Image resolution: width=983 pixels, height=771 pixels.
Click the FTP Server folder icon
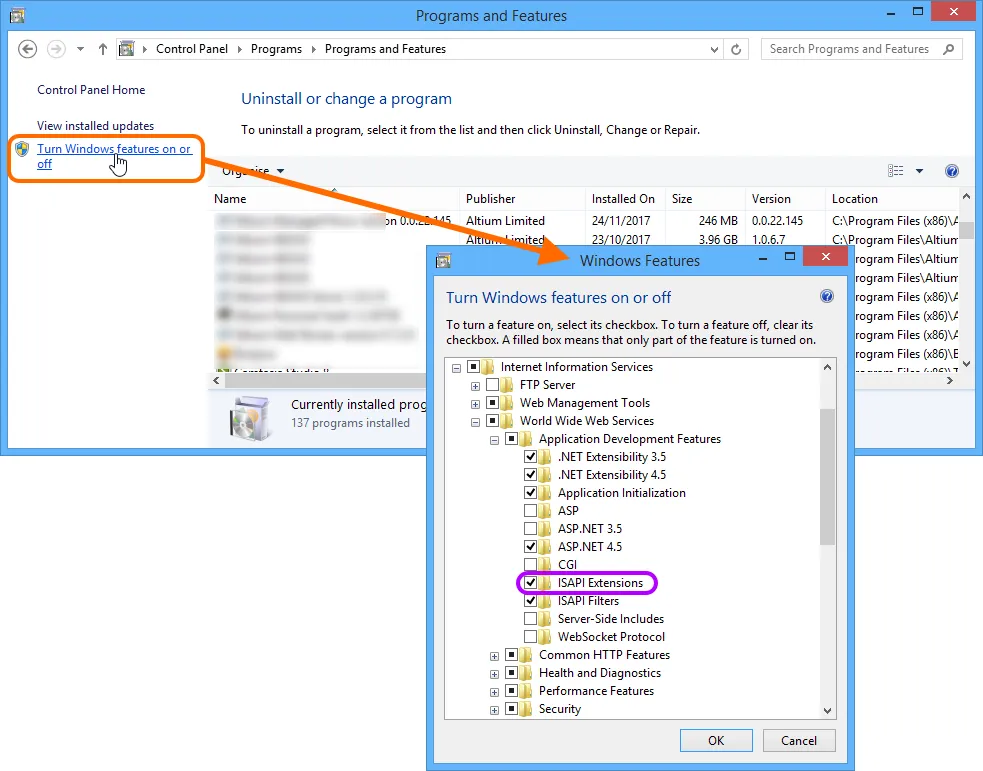pos(508,385)
